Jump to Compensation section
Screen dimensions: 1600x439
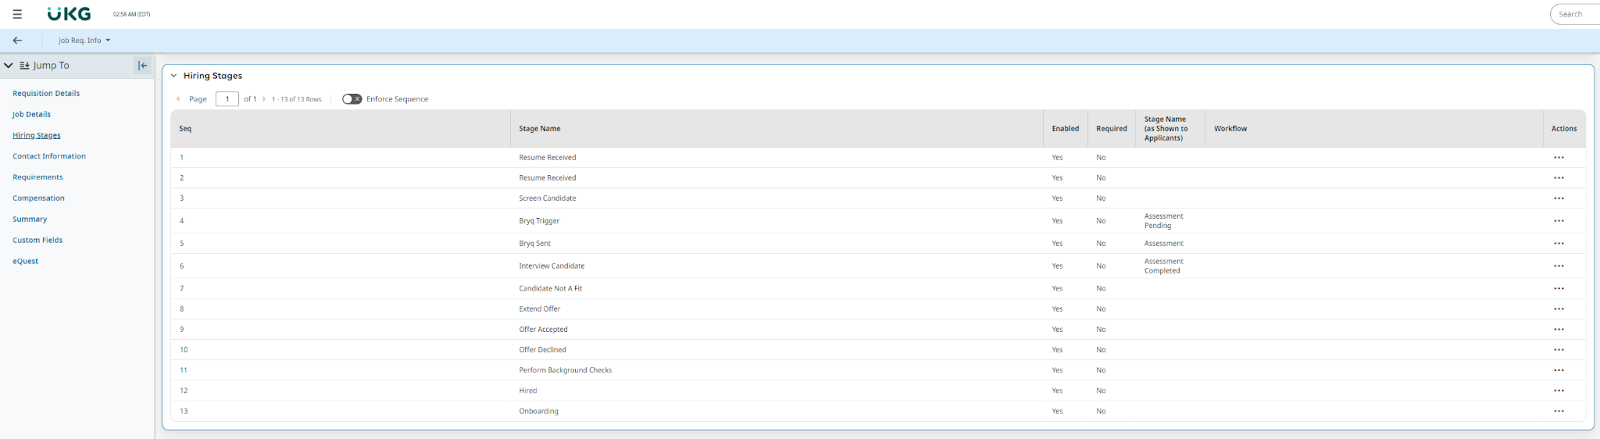point(38,198)
